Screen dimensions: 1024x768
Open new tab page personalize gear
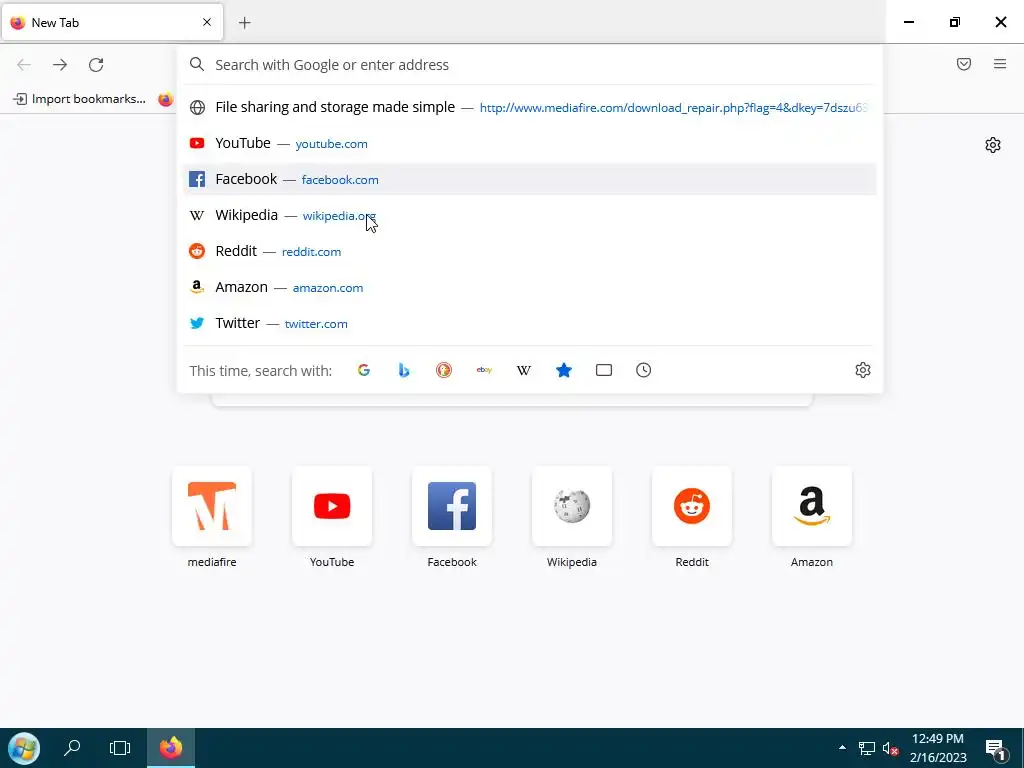point(993,145)
